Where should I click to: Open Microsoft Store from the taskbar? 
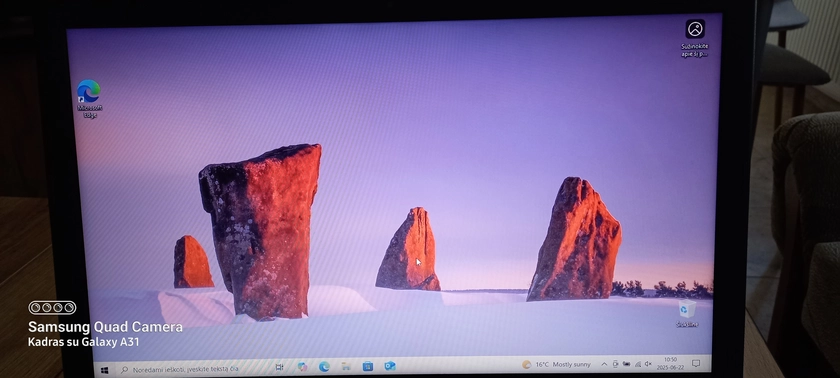coord(368,366)
